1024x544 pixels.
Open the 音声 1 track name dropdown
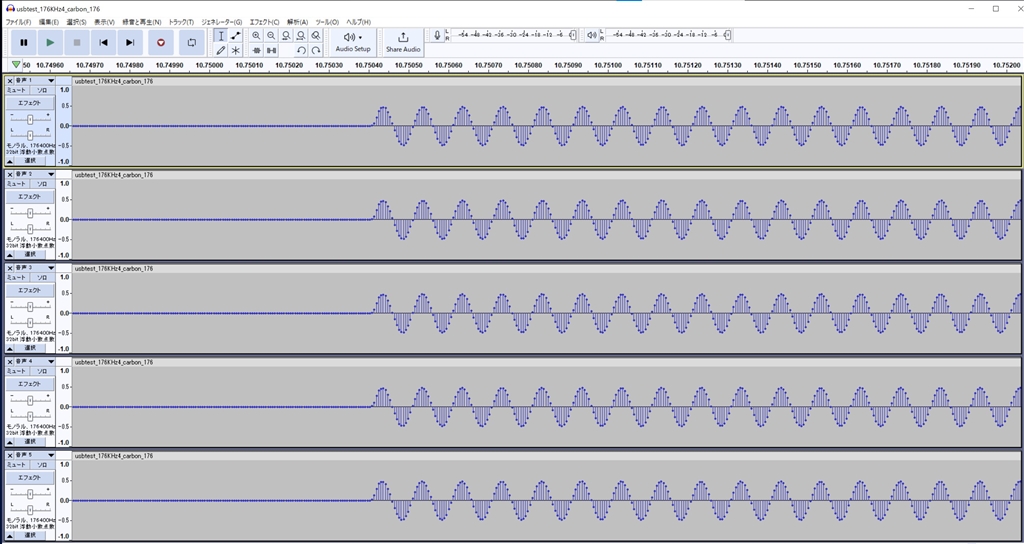tap(51, 80)
